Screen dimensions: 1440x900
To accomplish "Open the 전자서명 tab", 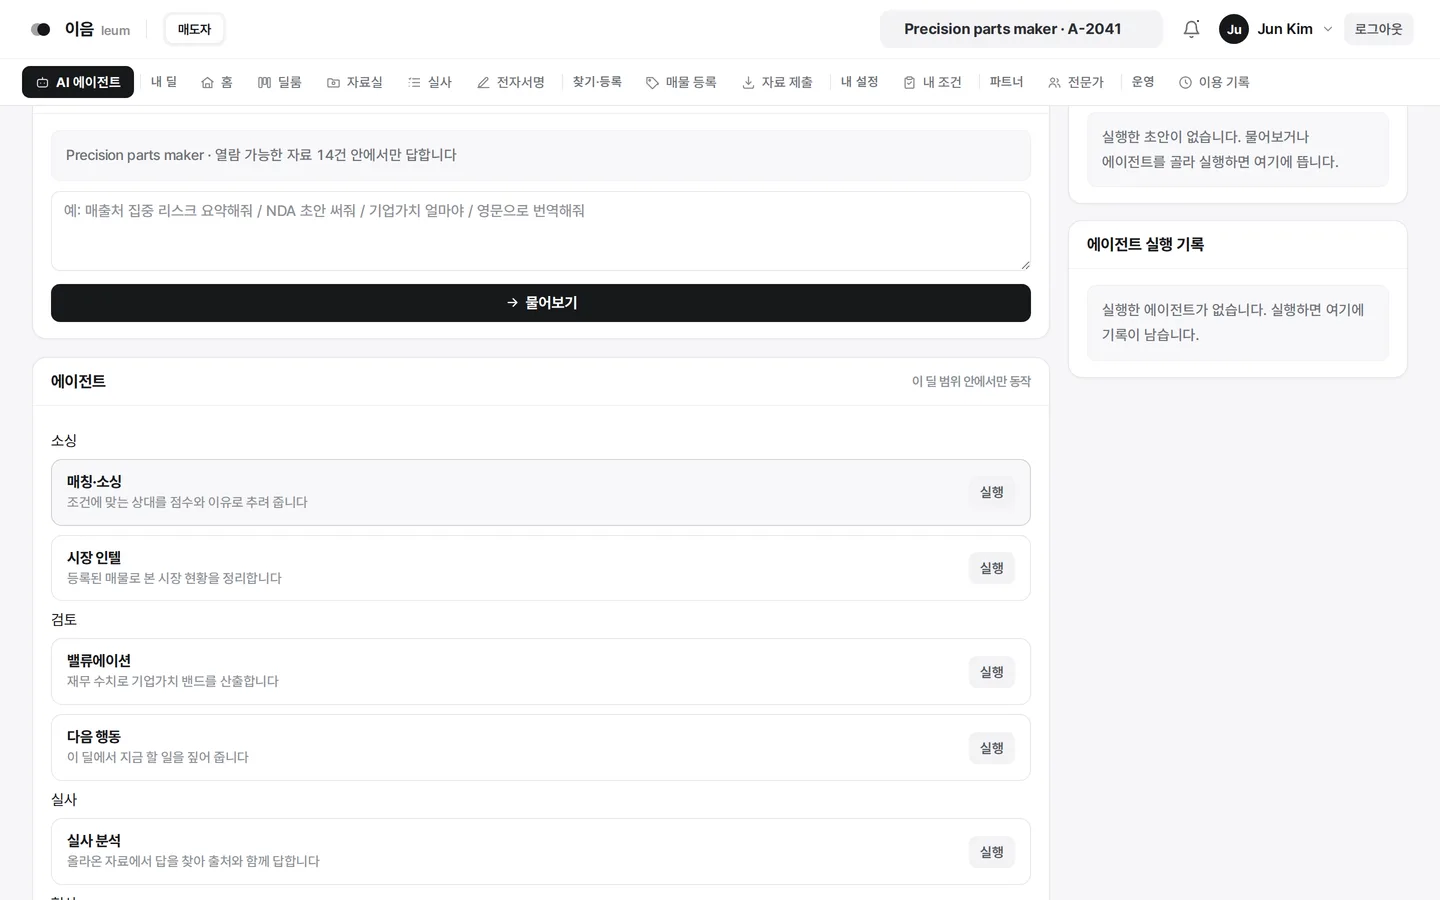I will [x=511, y=82].
